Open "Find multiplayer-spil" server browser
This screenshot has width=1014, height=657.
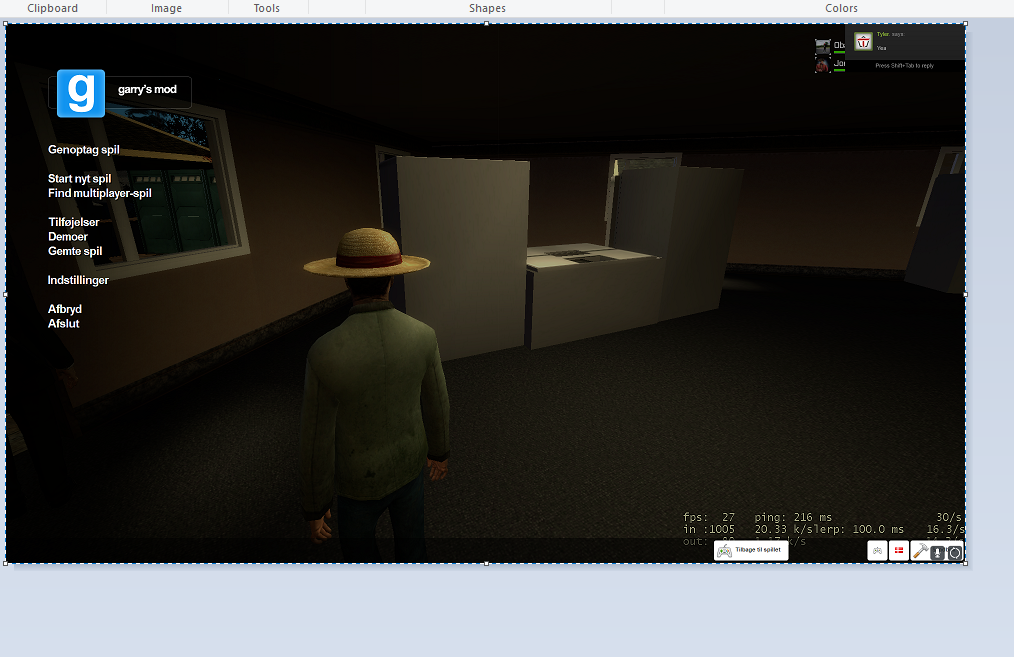[100, 193]
